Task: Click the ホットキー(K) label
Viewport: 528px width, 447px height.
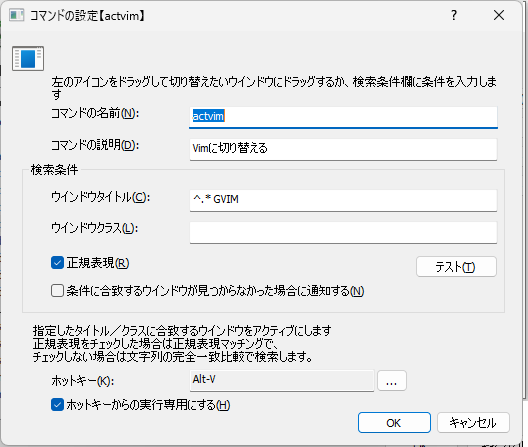Action: coord(82,381)
